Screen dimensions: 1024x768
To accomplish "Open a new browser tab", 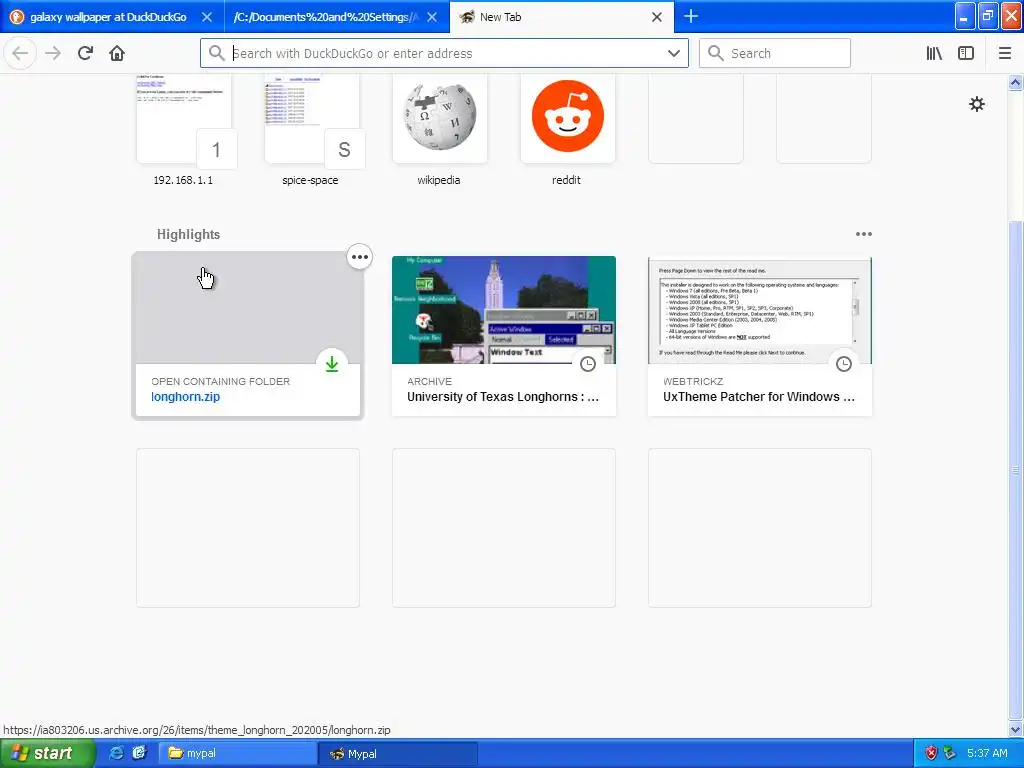I will (x=691, y=16).
